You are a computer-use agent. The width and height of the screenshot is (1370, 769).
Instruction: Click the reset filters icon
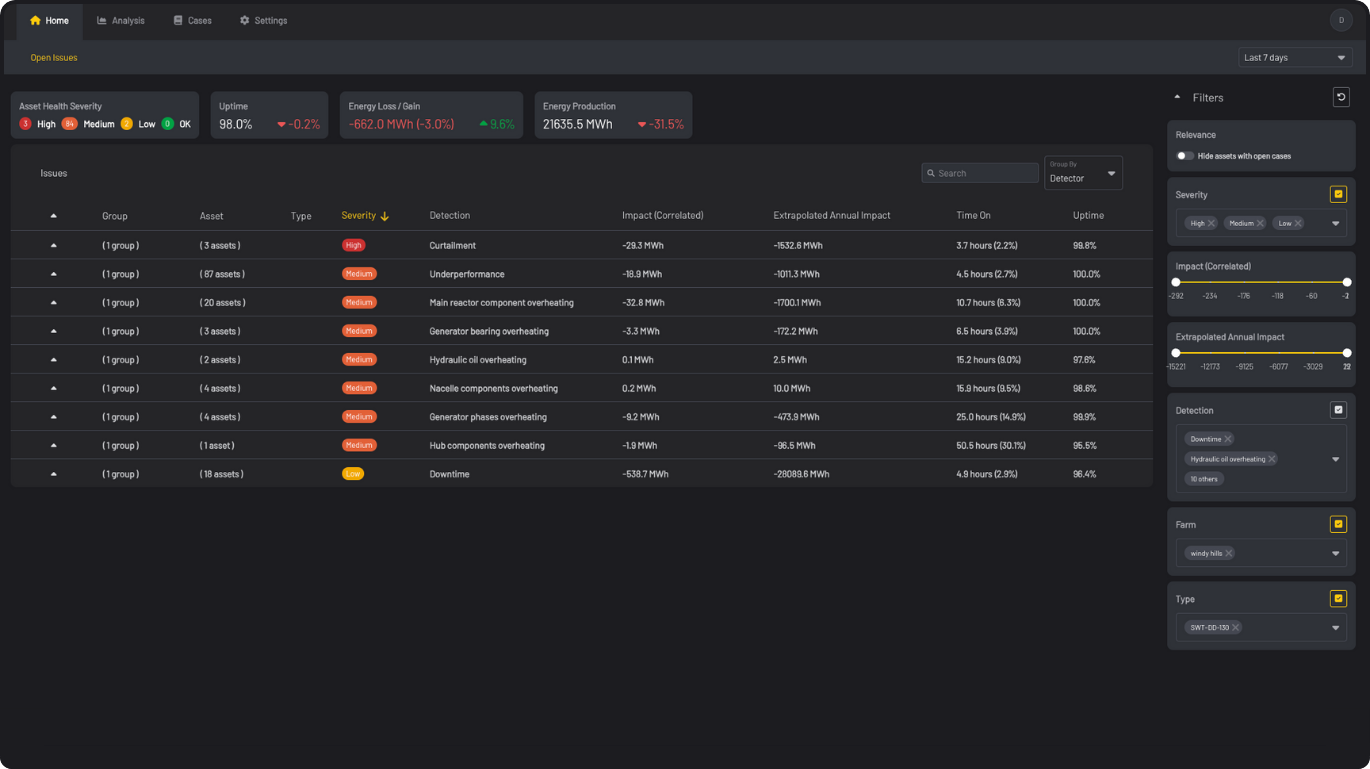coord(1341,97)
